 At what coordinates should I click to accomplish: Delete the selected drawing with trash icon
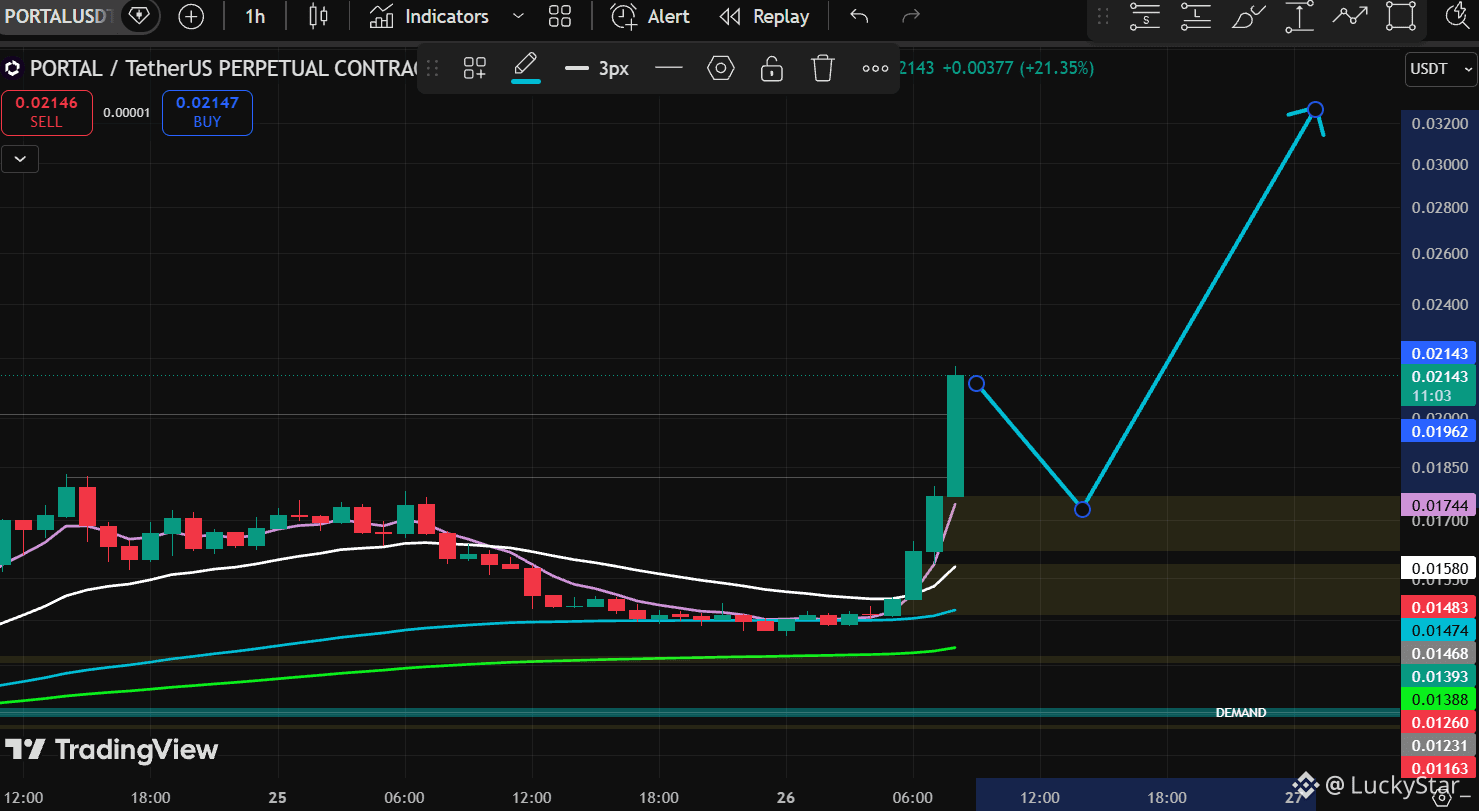pos(822,68)
